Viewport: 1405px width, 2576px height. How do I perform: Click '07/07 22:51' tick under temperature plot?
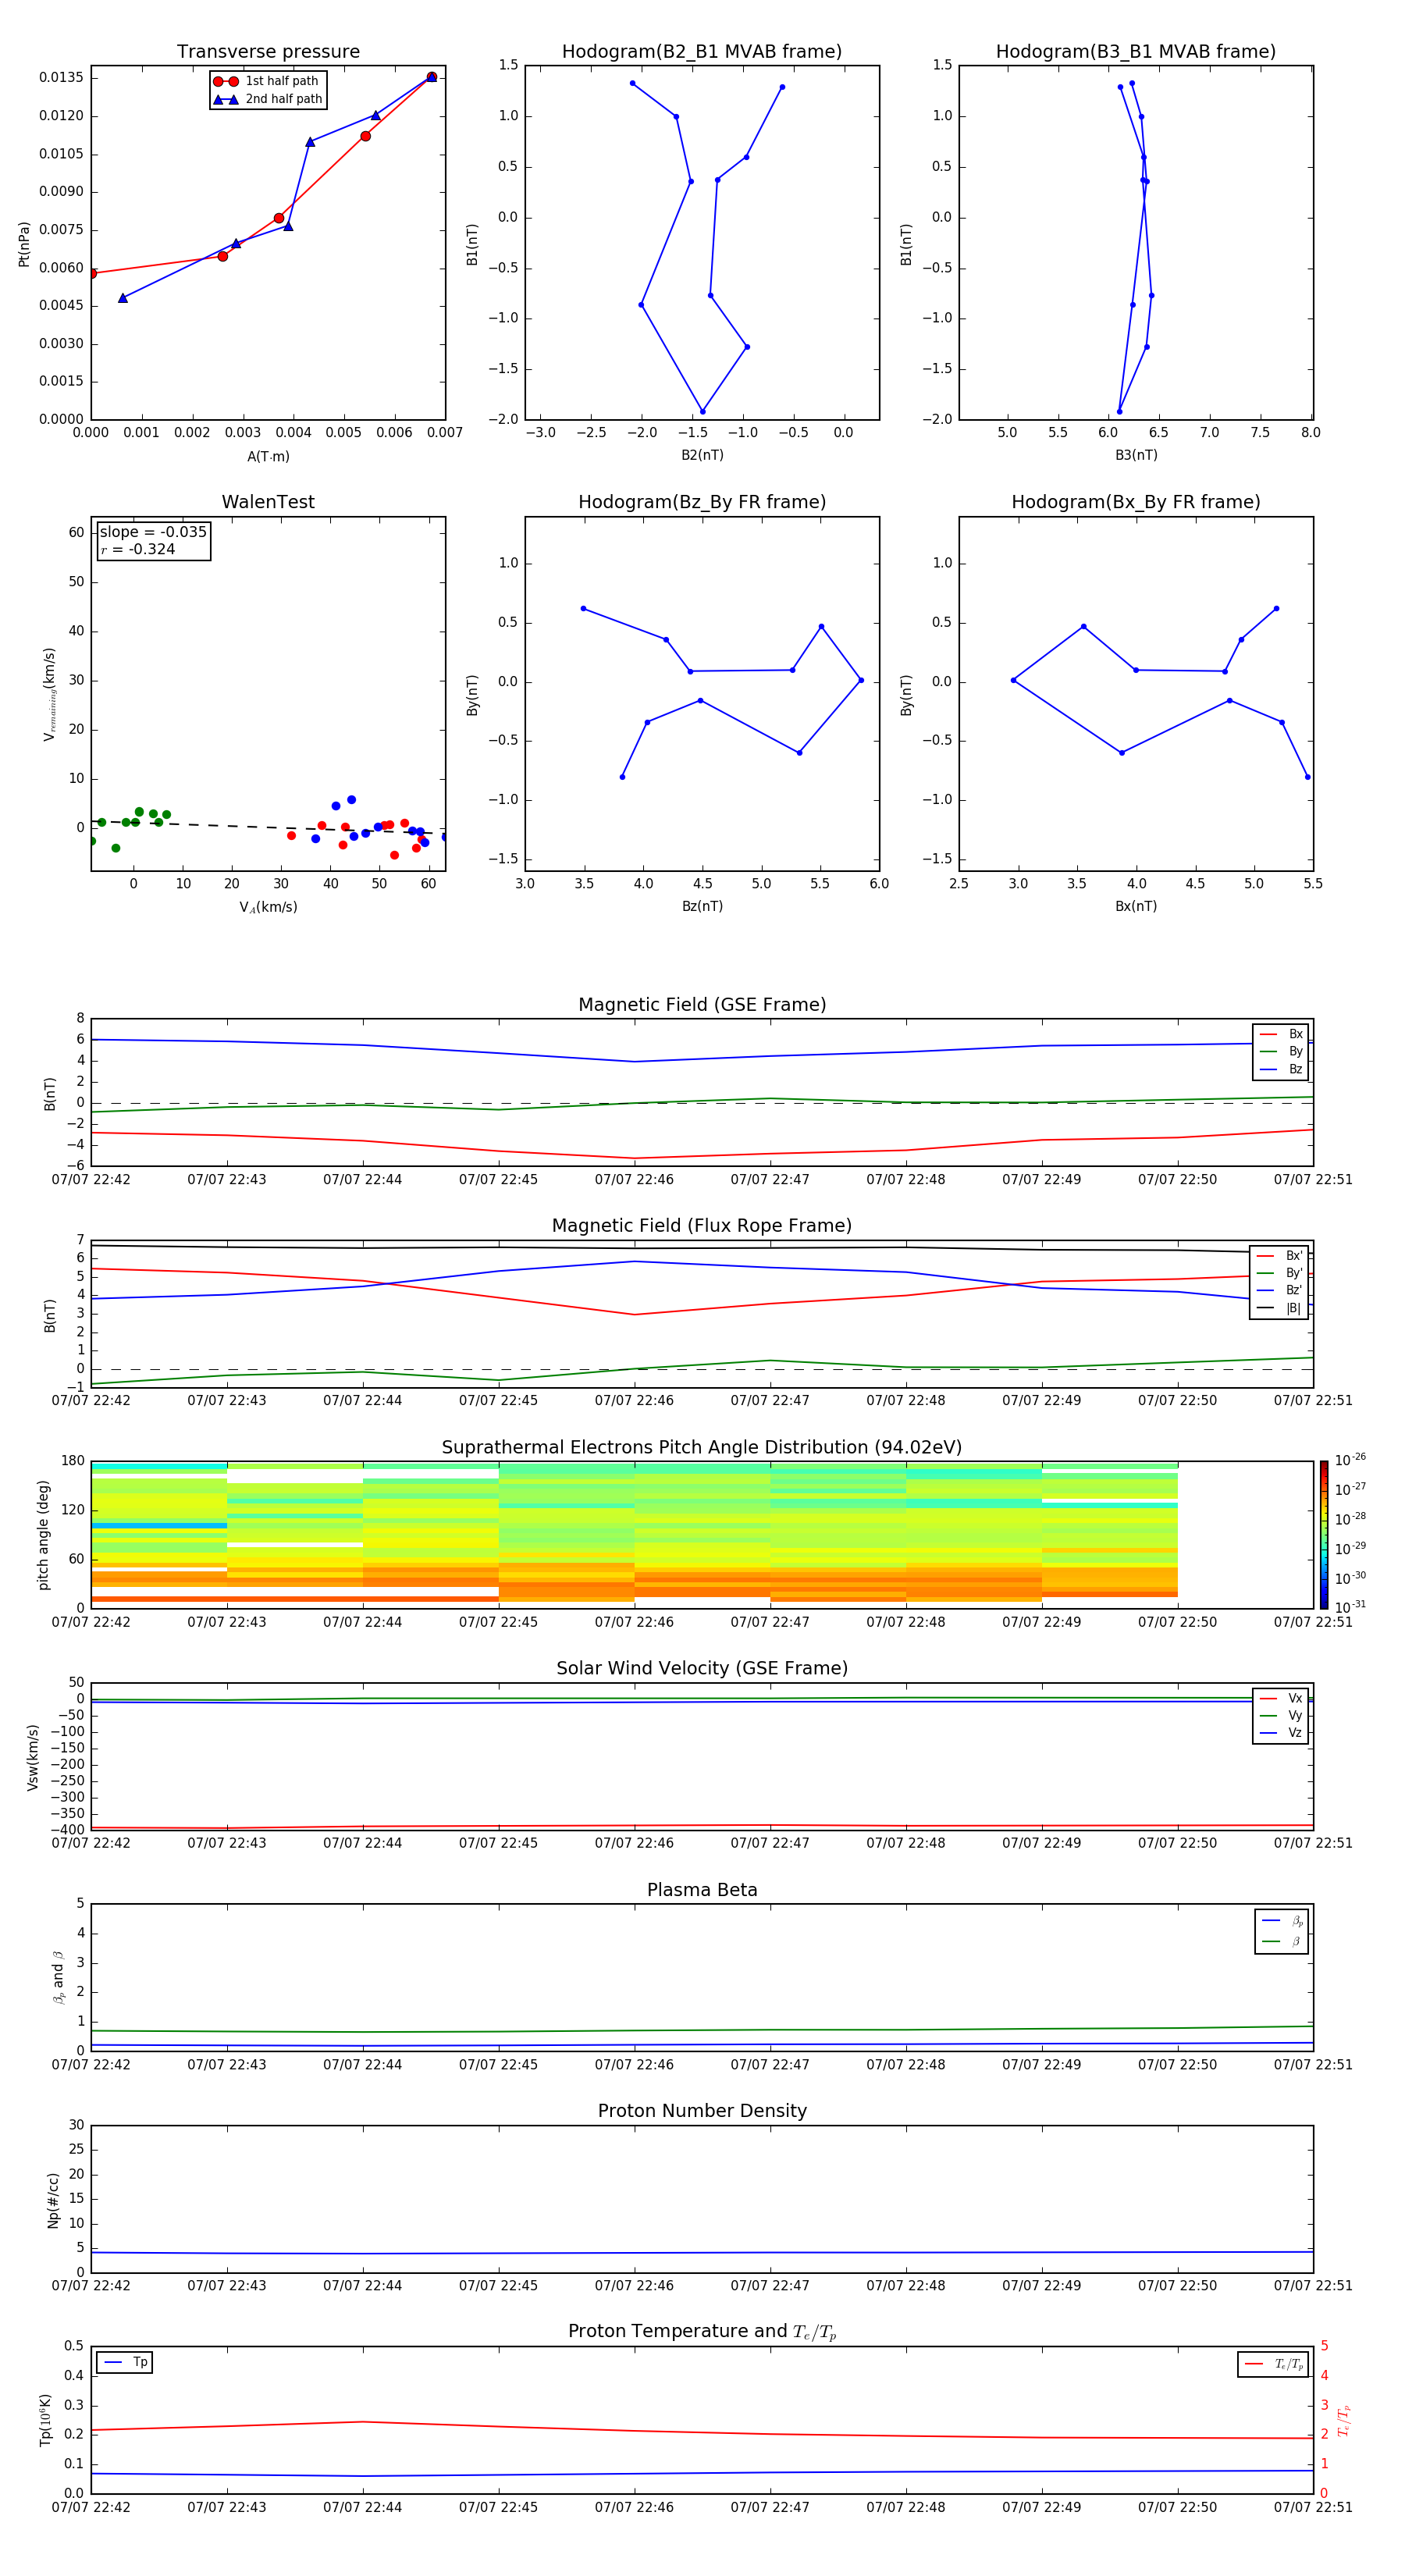point(1313,2507)
